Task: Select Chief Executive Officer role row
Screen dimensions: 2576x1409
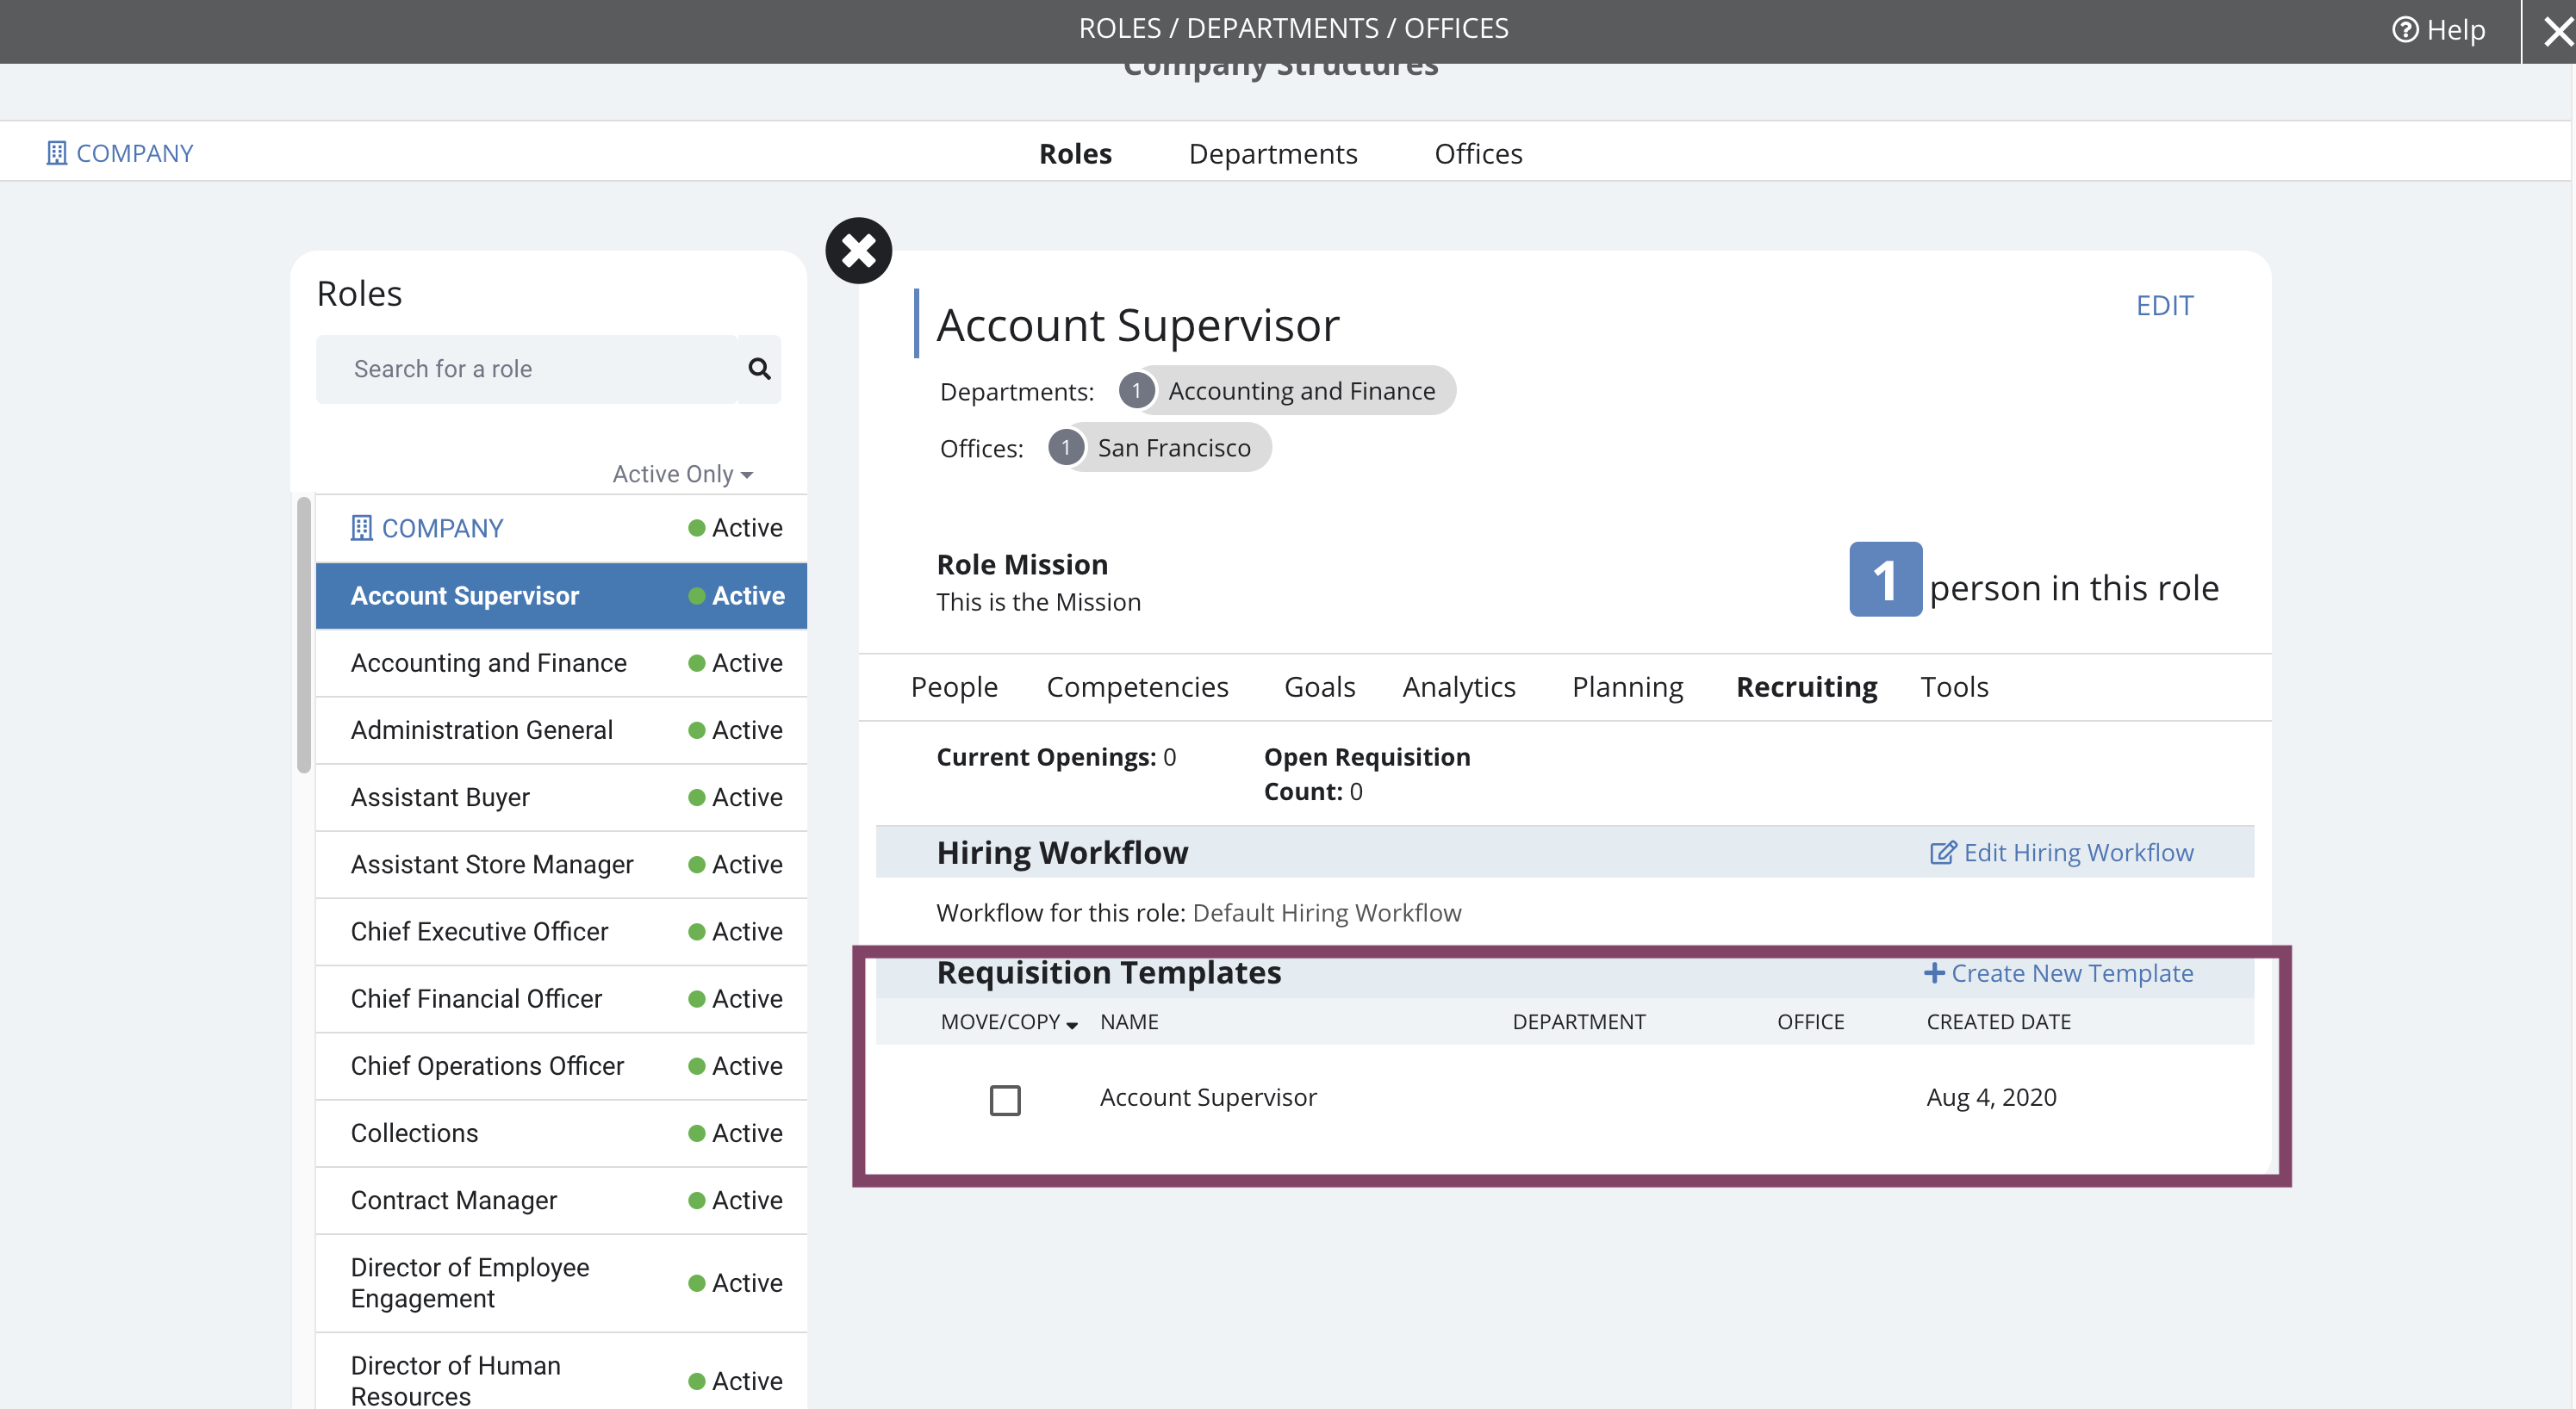Action: (x=561, y=931)
